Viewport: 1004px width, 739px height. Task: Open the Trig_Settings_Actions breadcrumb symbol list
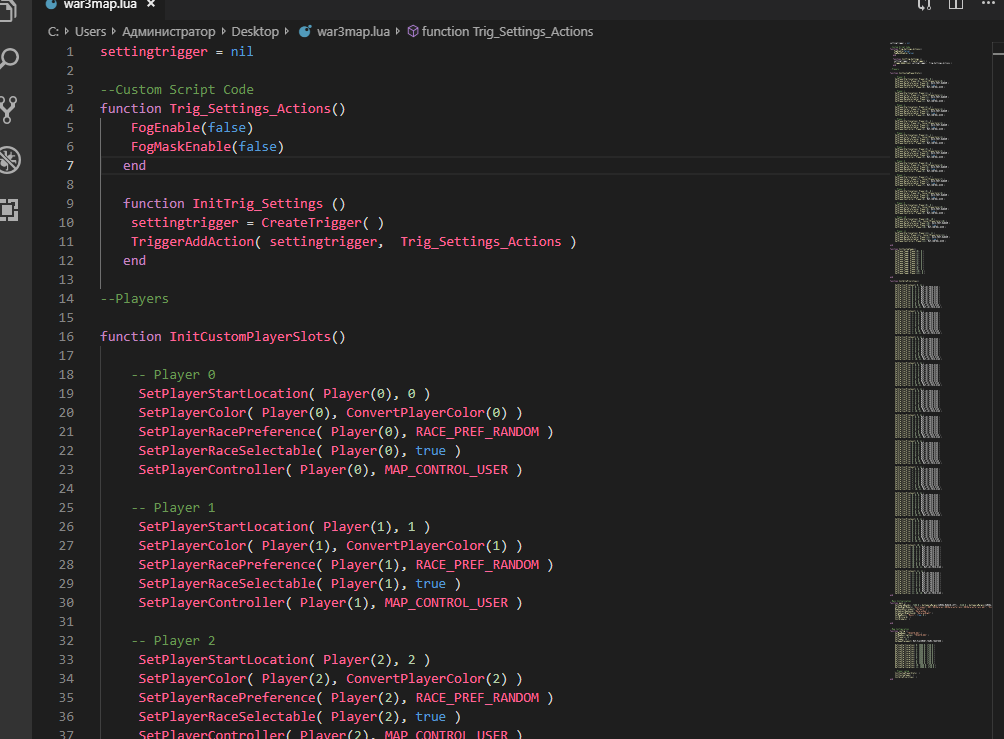coord(507,32)
